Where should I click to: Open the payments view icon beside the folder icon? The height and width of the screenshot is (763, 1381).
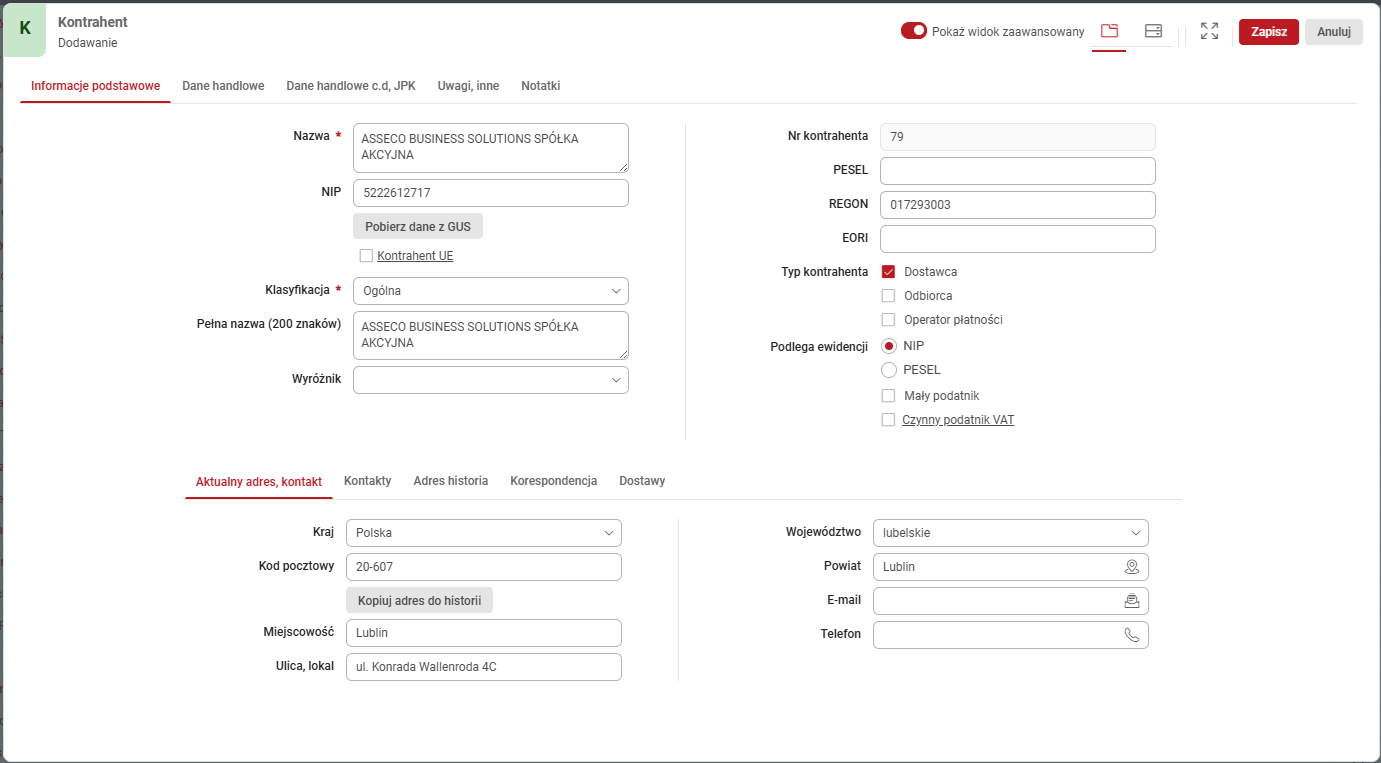tap(1153, 31)
